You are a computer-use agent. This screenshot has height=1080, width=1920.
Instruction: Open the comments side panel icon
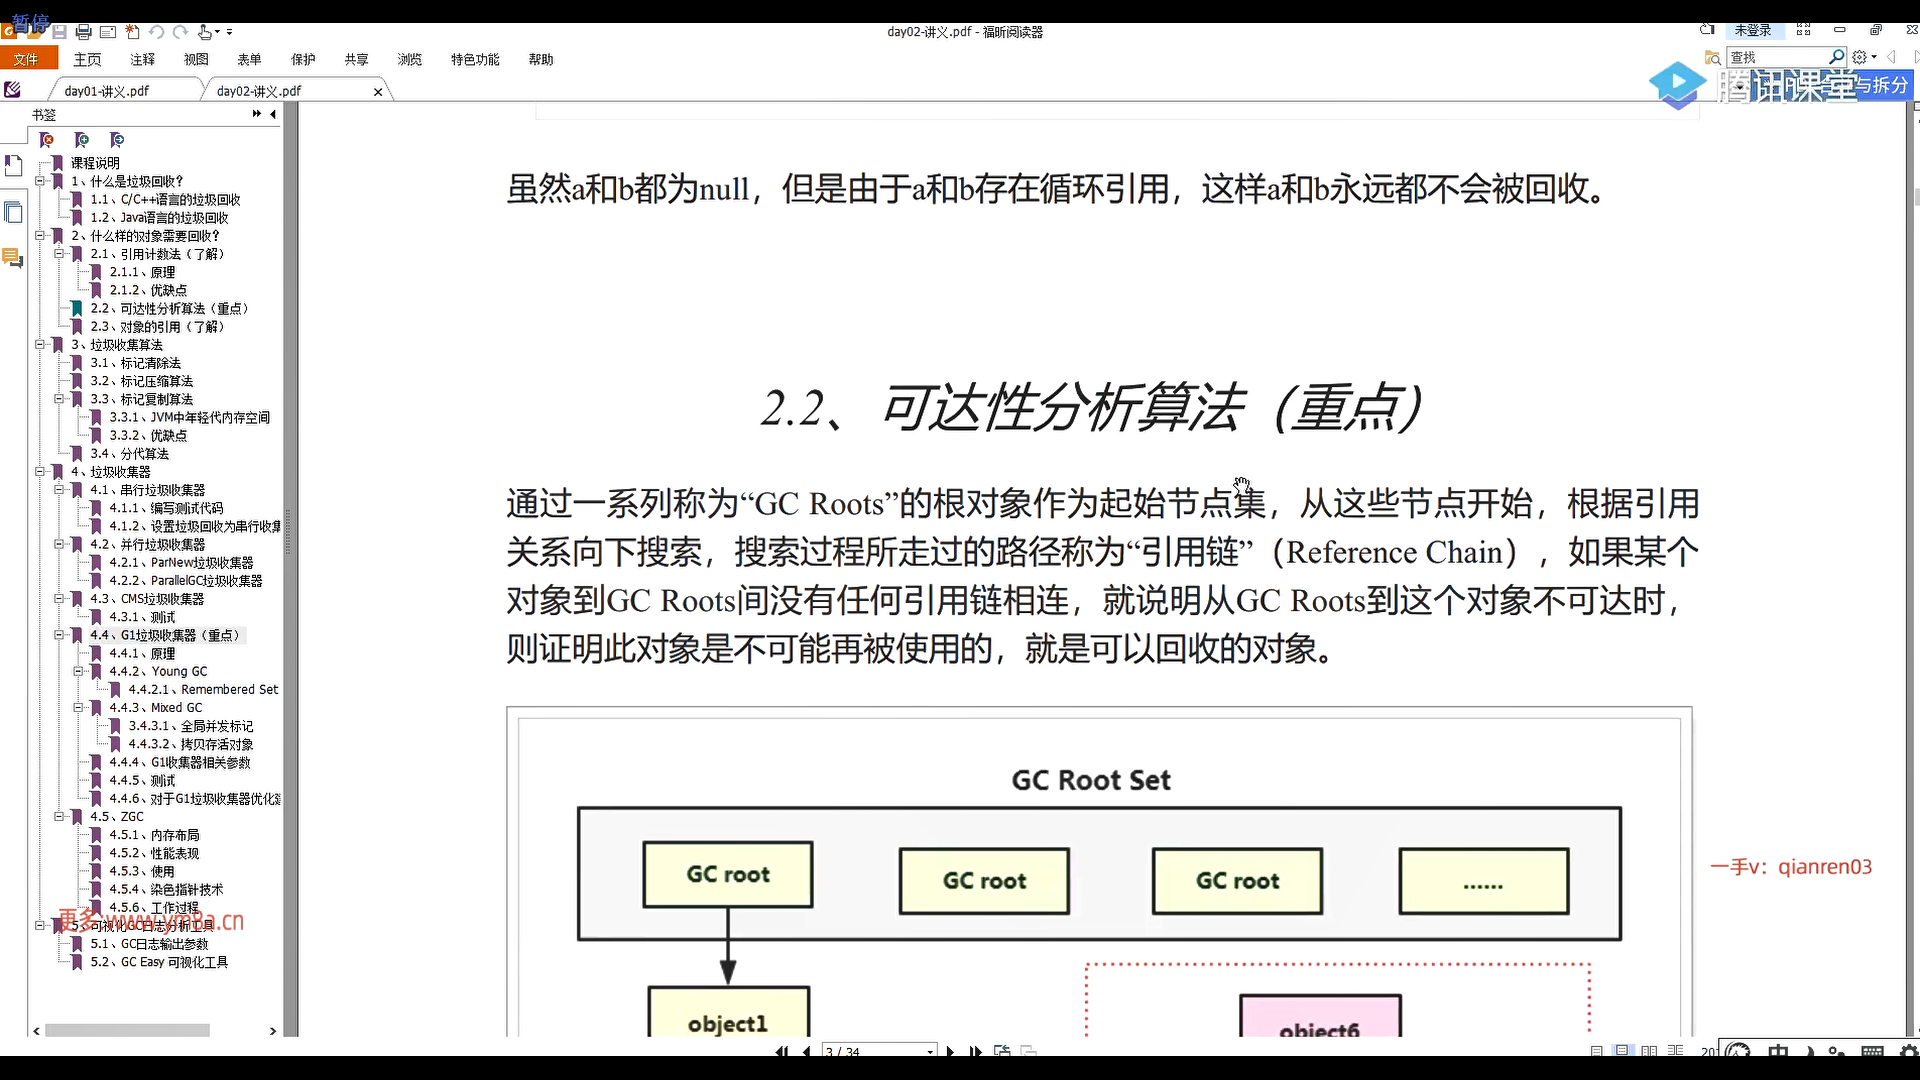tap(13, 258)
